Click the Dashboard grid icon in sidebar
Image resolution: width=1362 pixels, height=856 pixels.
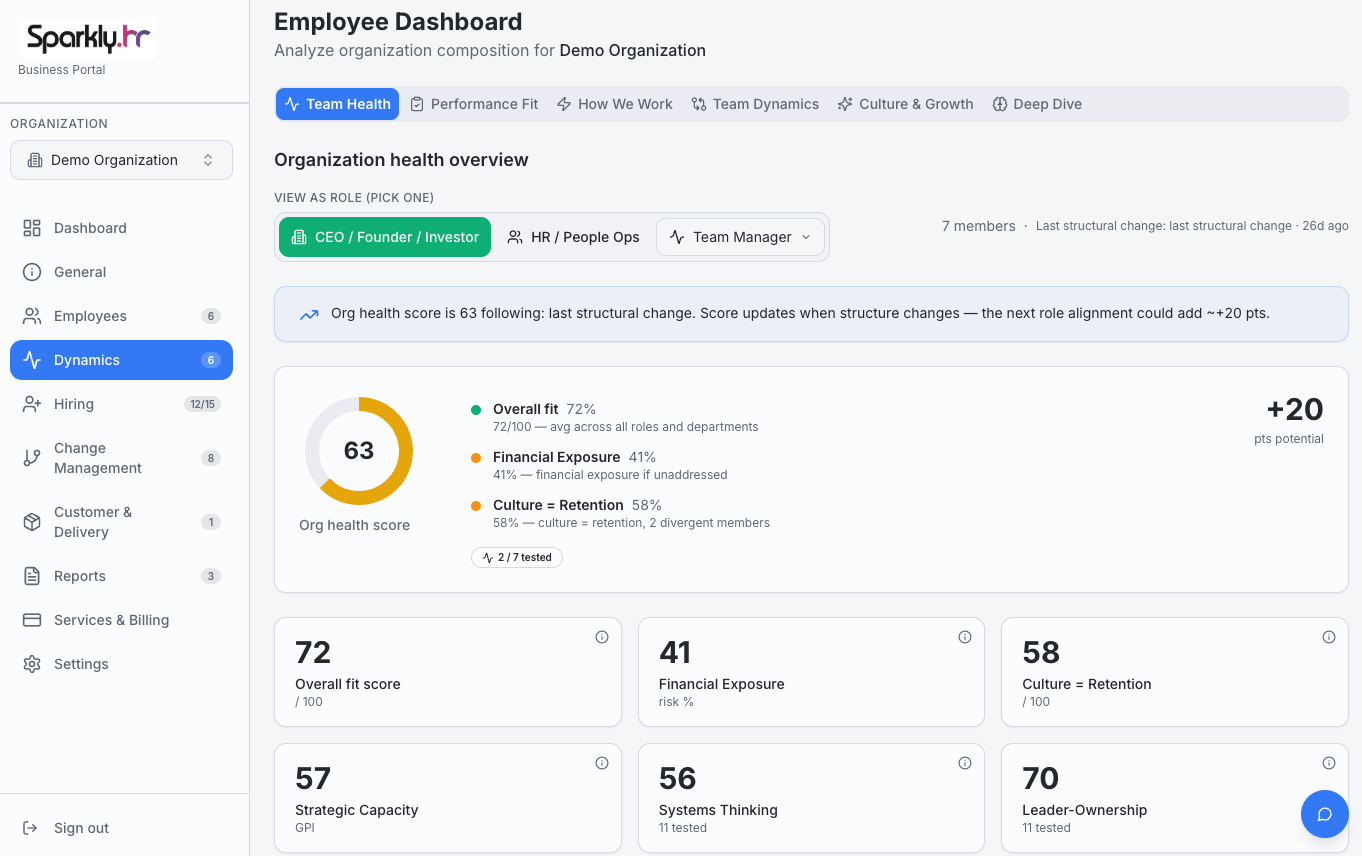[x=32, y=228]
